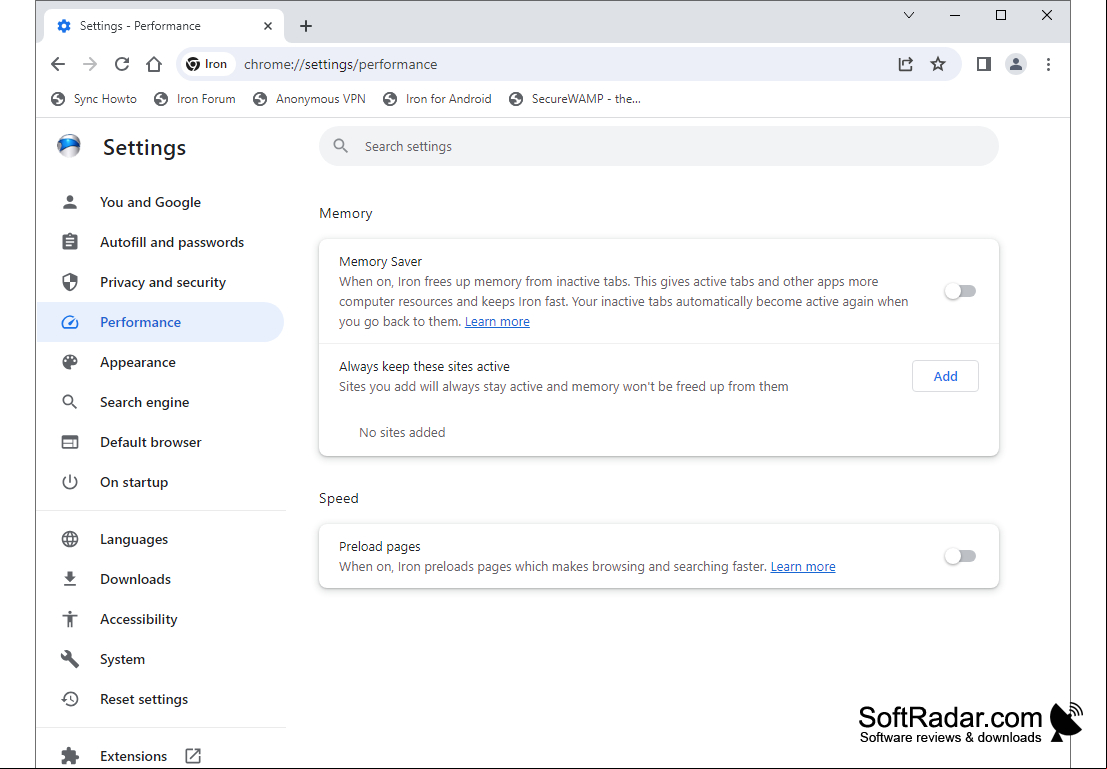Focus the Search settings field
Screen dimensions: 1107x769
pyautogui.click(x=659, y=146)
